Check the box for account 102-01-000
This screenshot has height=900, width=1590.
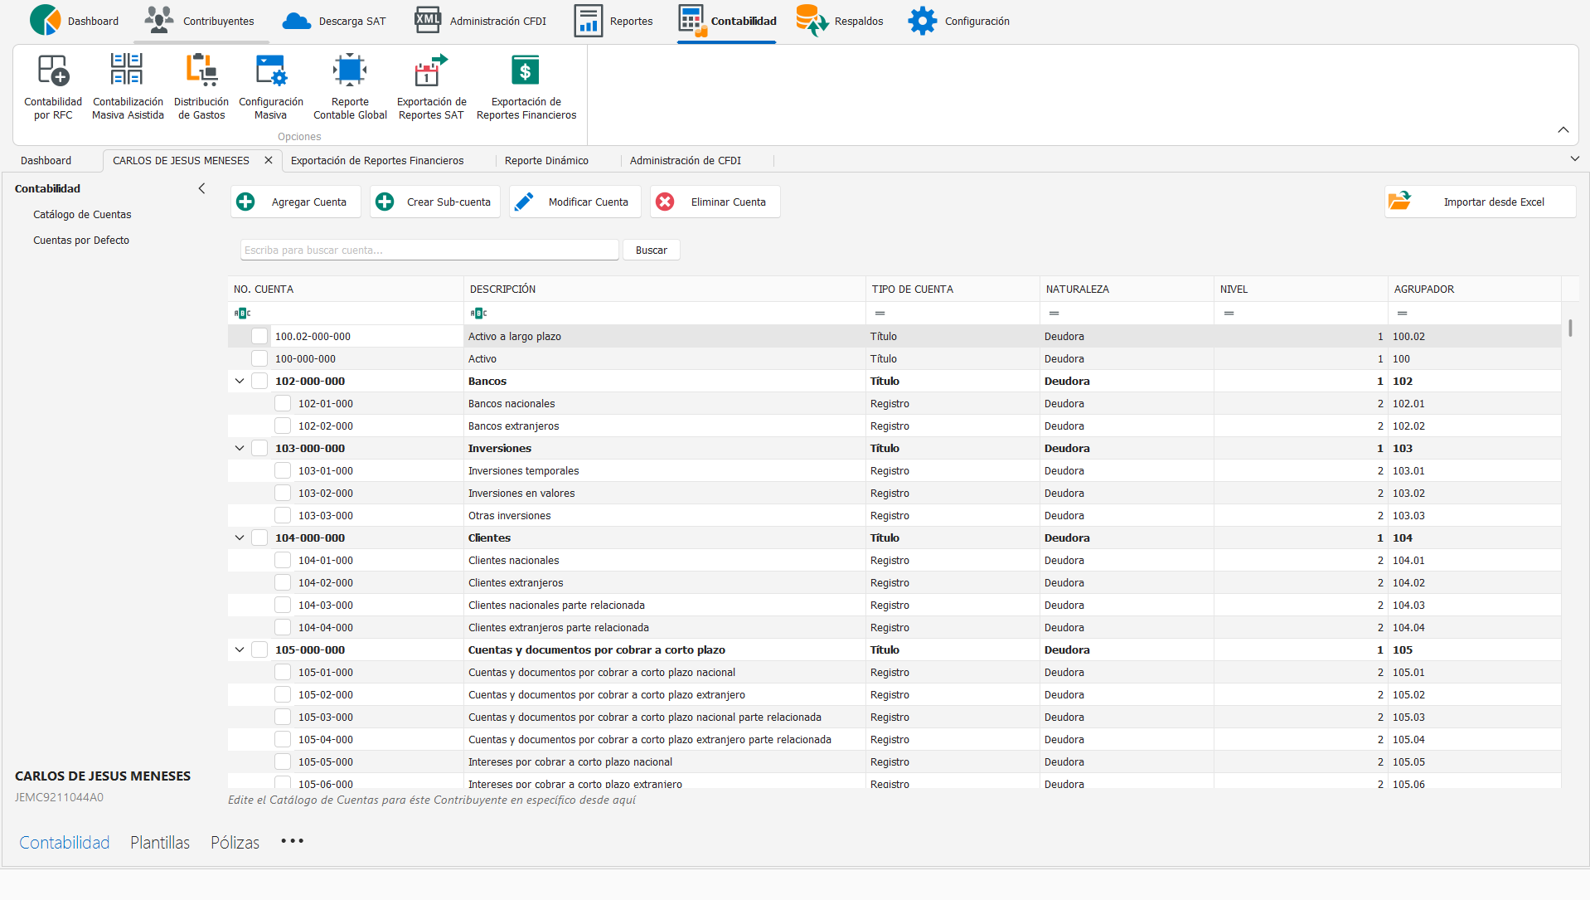[x=283, y=404]
